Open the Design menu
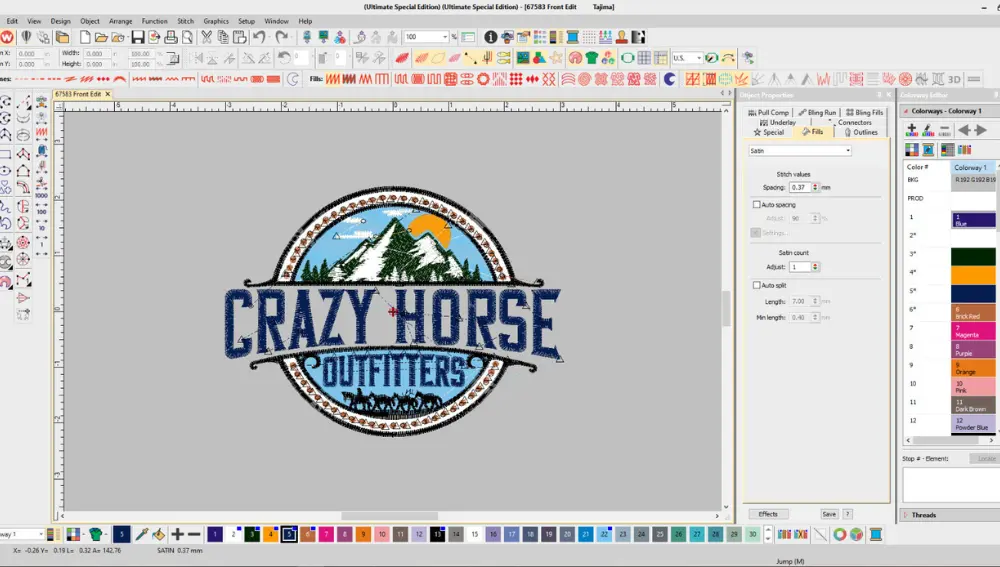The width and height of the screenshot is (1000, 567). (x=61, y=21)
